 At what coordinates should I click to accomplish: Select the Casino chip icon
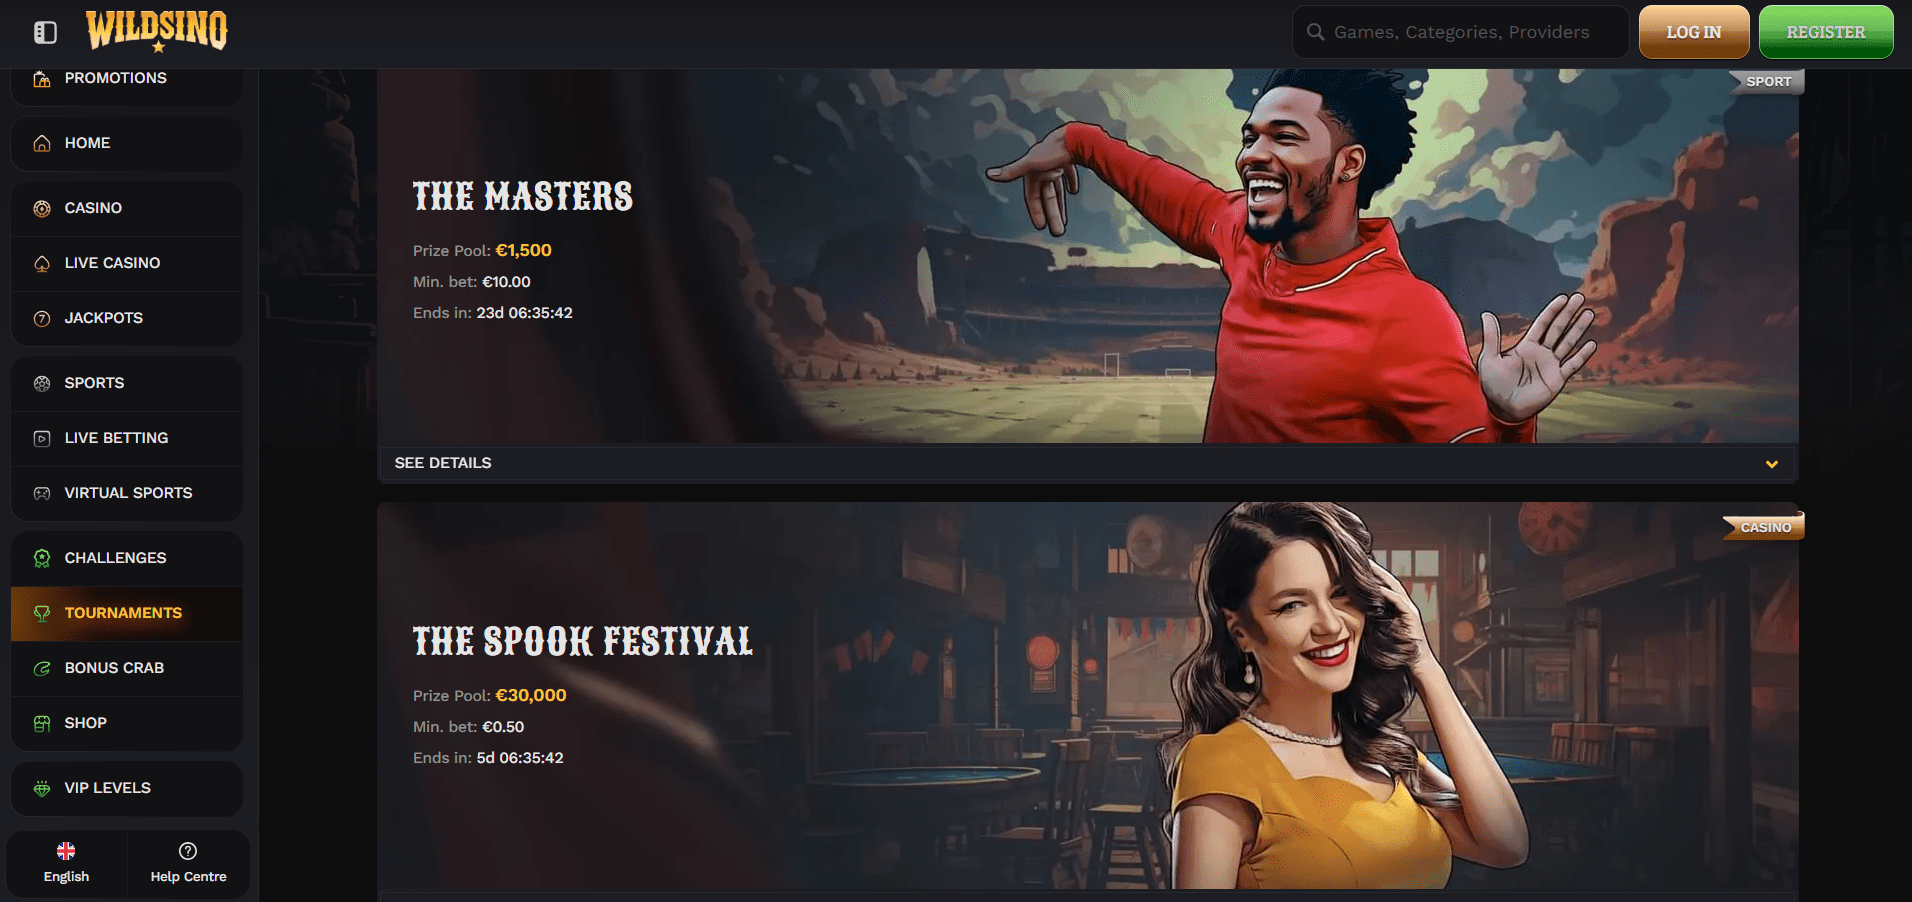[x=42, y=208]
